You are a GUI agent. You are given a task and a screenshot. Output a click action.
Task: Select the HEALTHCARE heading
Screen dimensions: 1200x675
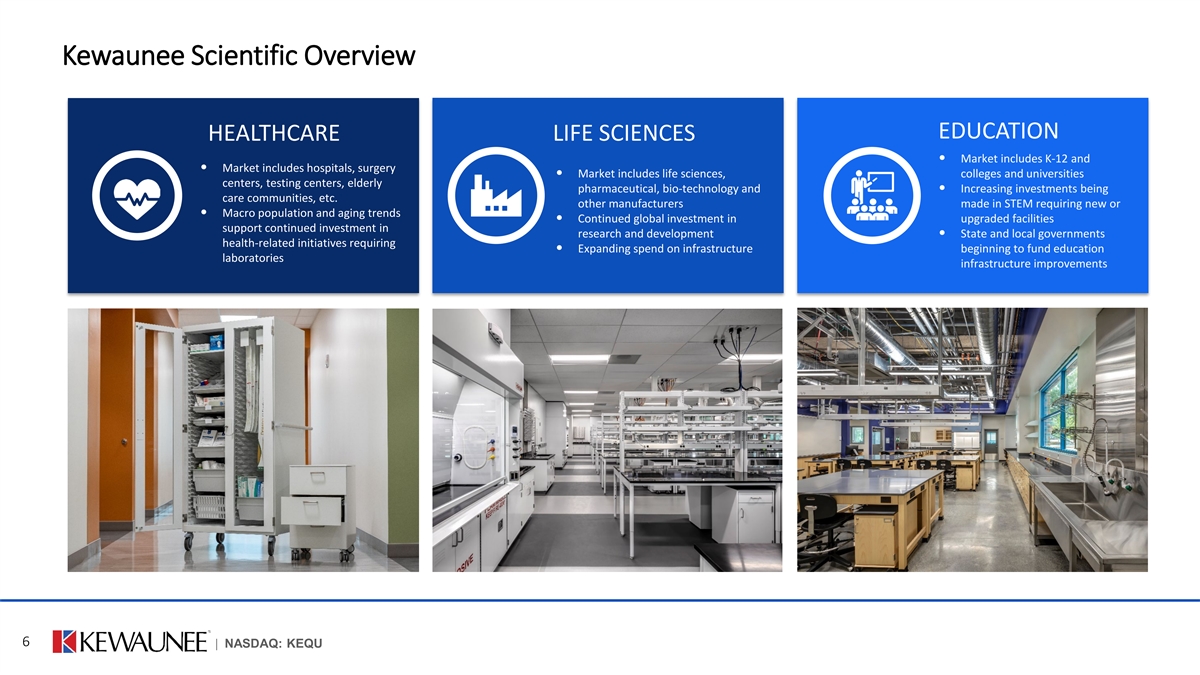click(x=273, y=134)
